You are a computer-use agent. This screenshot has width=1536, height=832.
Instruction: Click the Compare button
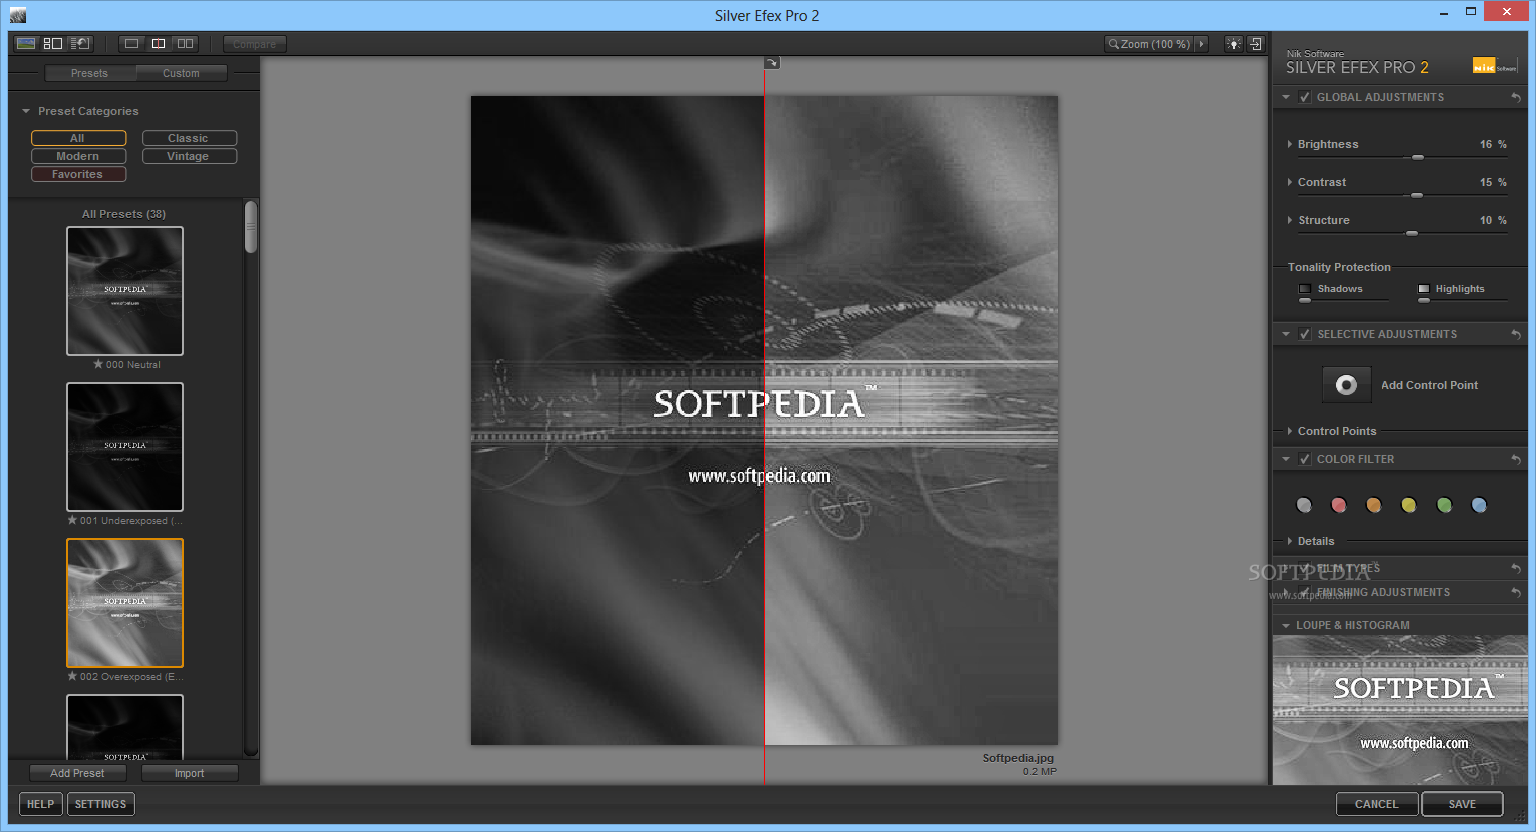click(x=255, y=44)
